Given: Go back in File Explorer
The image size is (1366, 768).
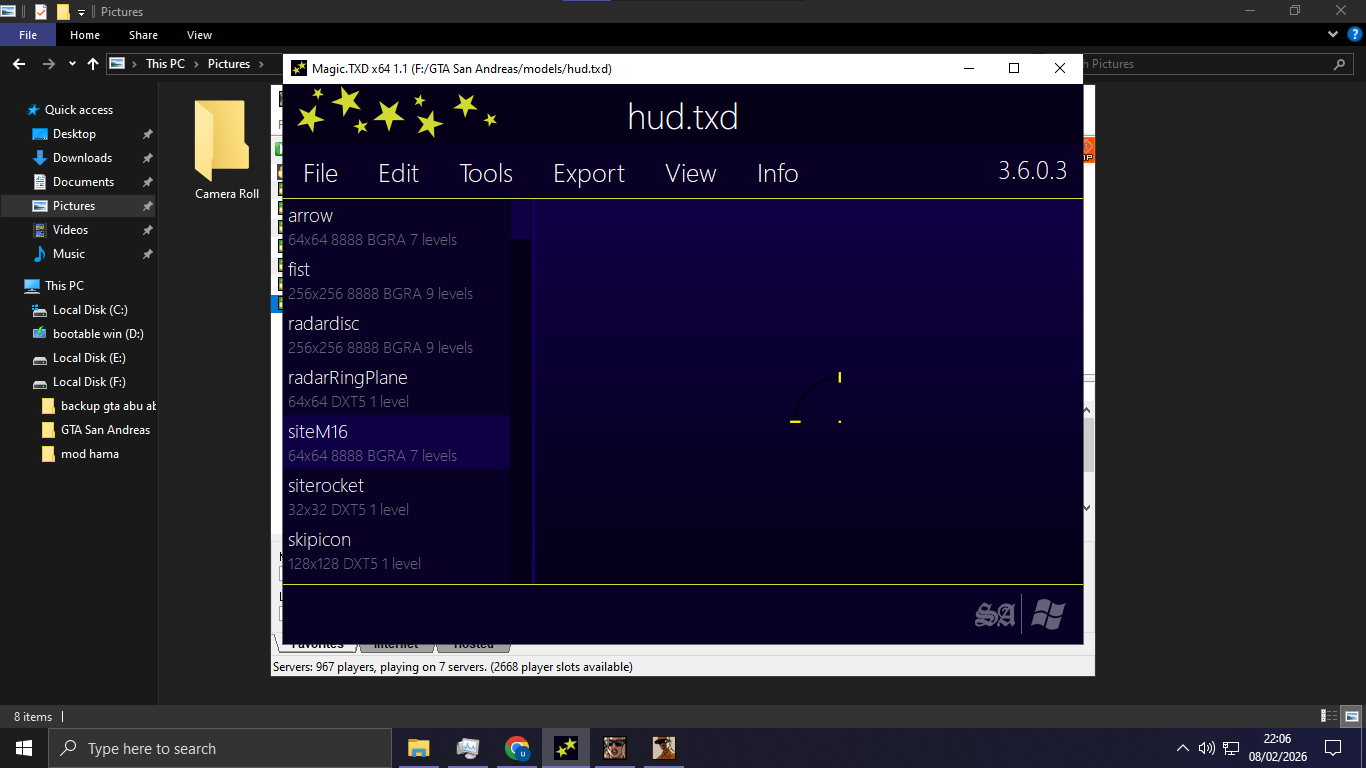Looking at the screenshot, I should 19,63.
